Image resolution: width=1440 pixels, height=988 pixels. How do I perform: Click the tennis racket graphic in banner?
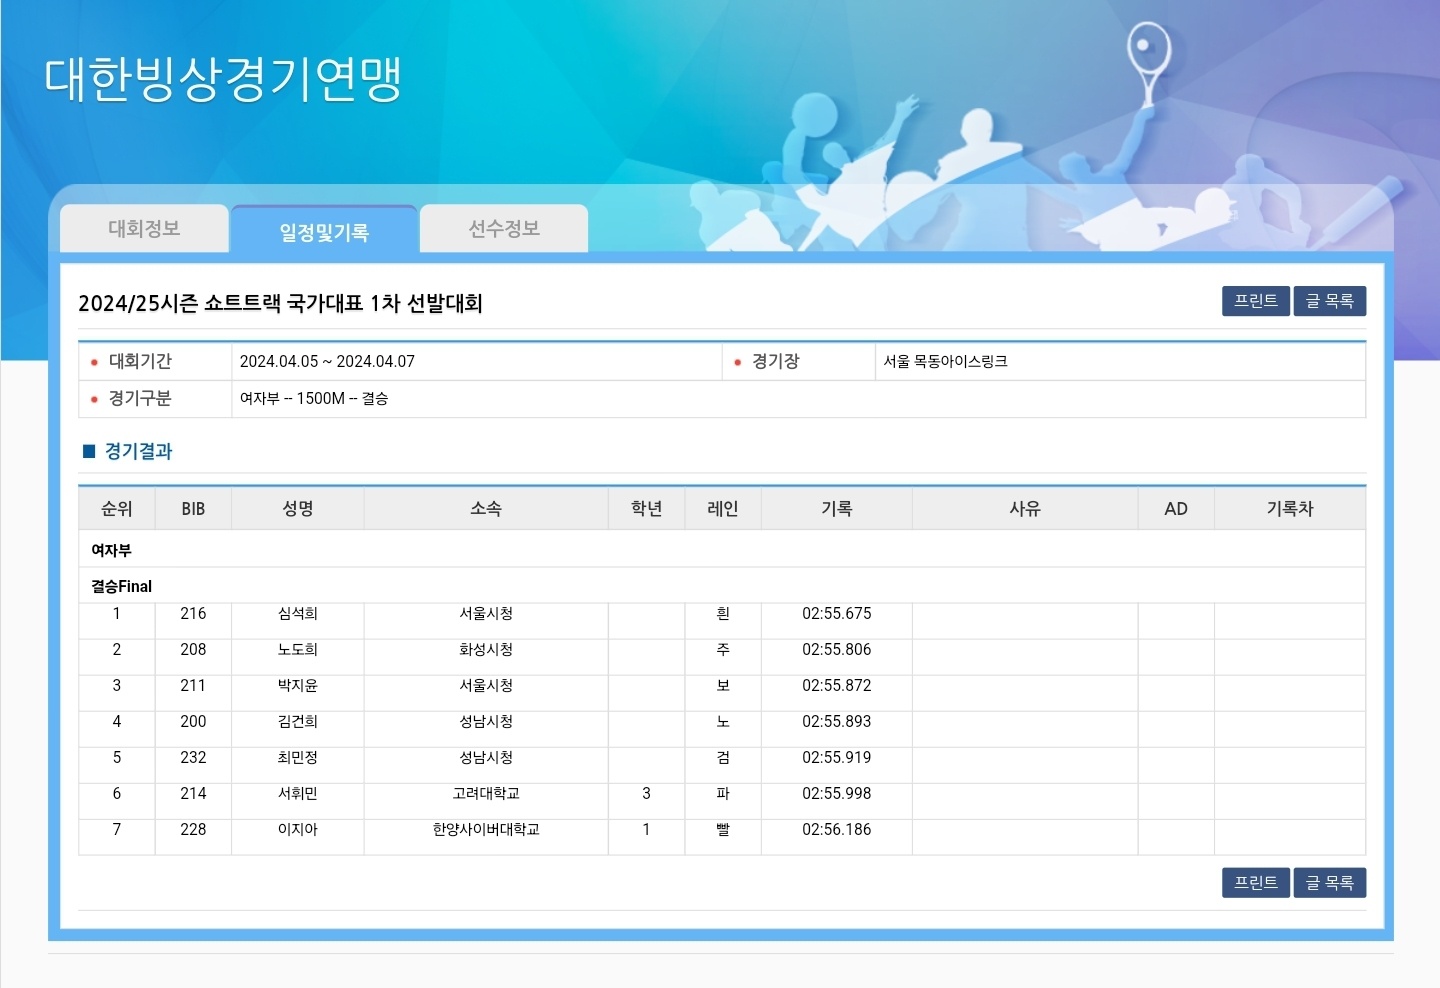tap(1148, 58)
